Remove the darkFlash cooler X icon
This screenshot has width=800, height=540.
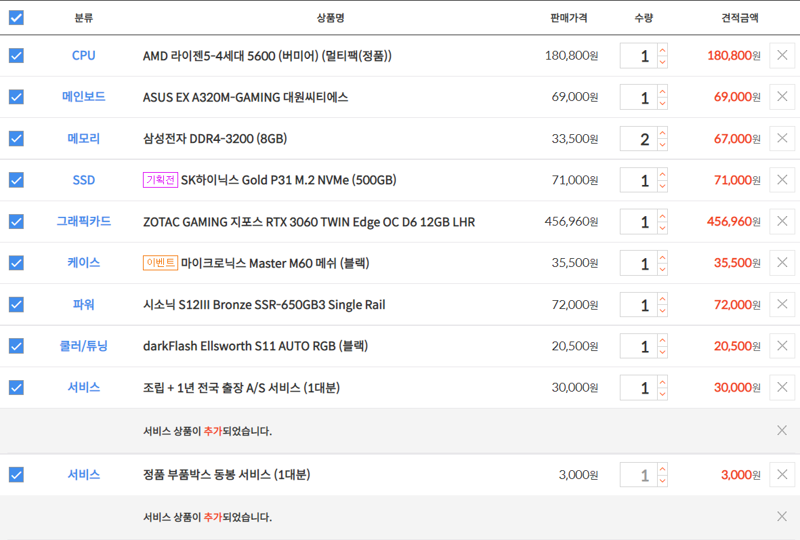click(x=782, y=346)
